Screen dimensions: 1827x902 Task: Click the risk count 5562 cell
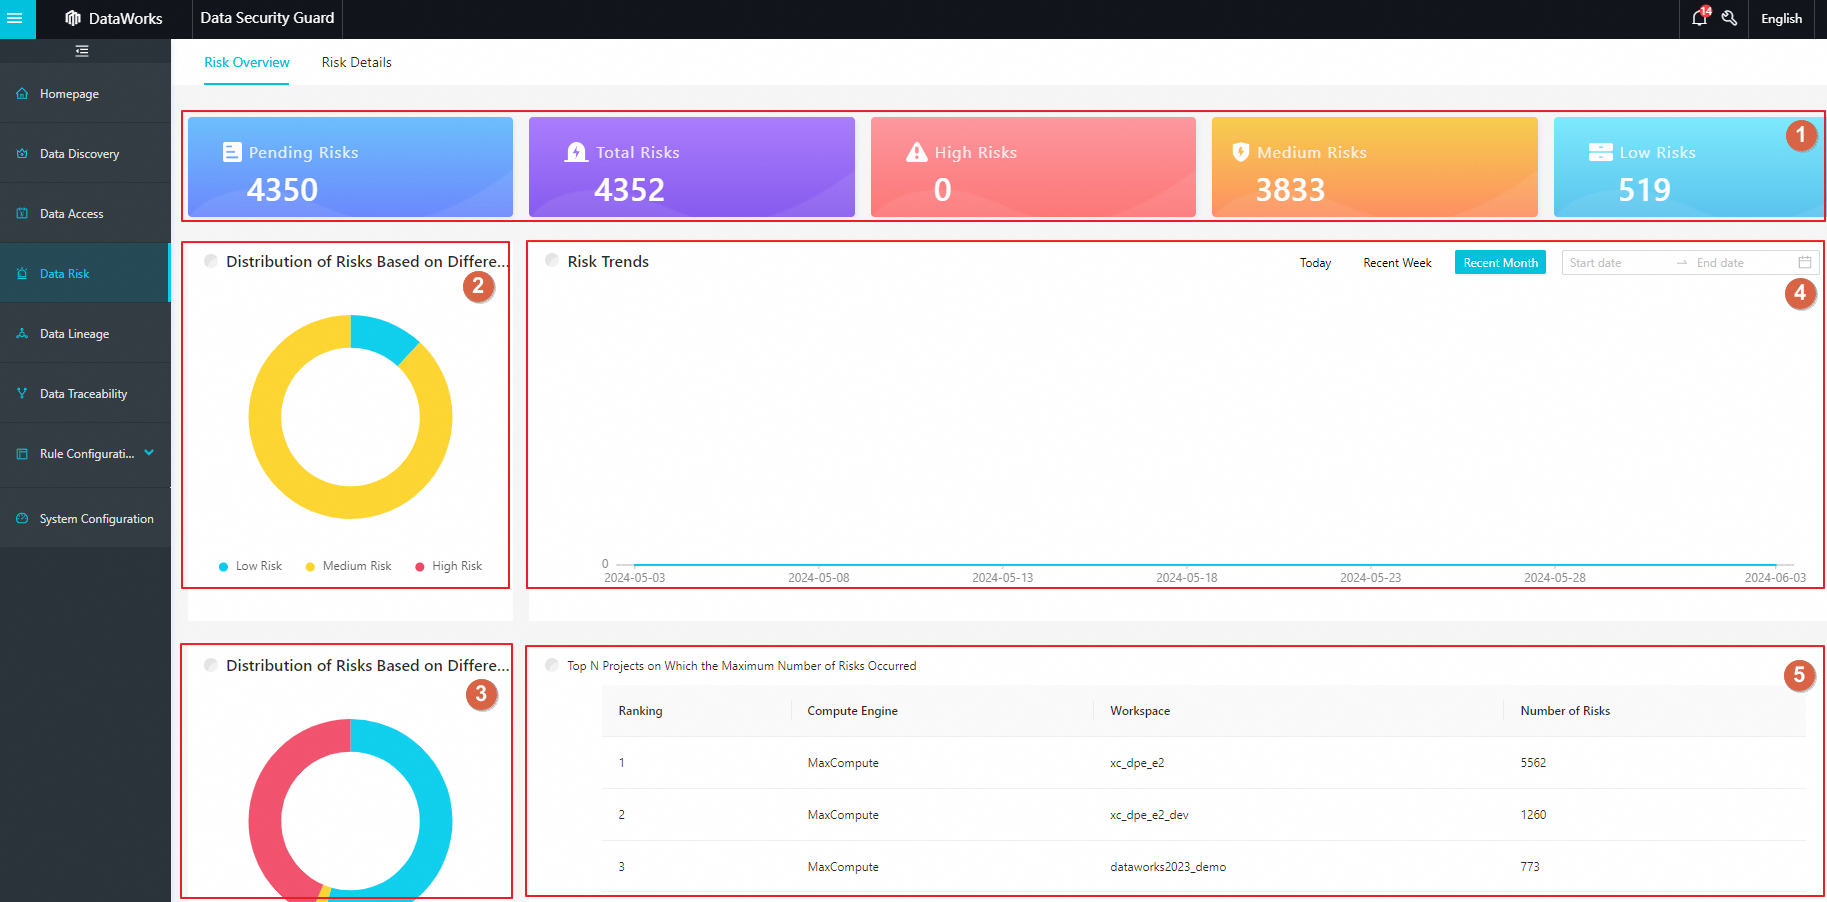pyautogui.click(x=1533, y=763)
